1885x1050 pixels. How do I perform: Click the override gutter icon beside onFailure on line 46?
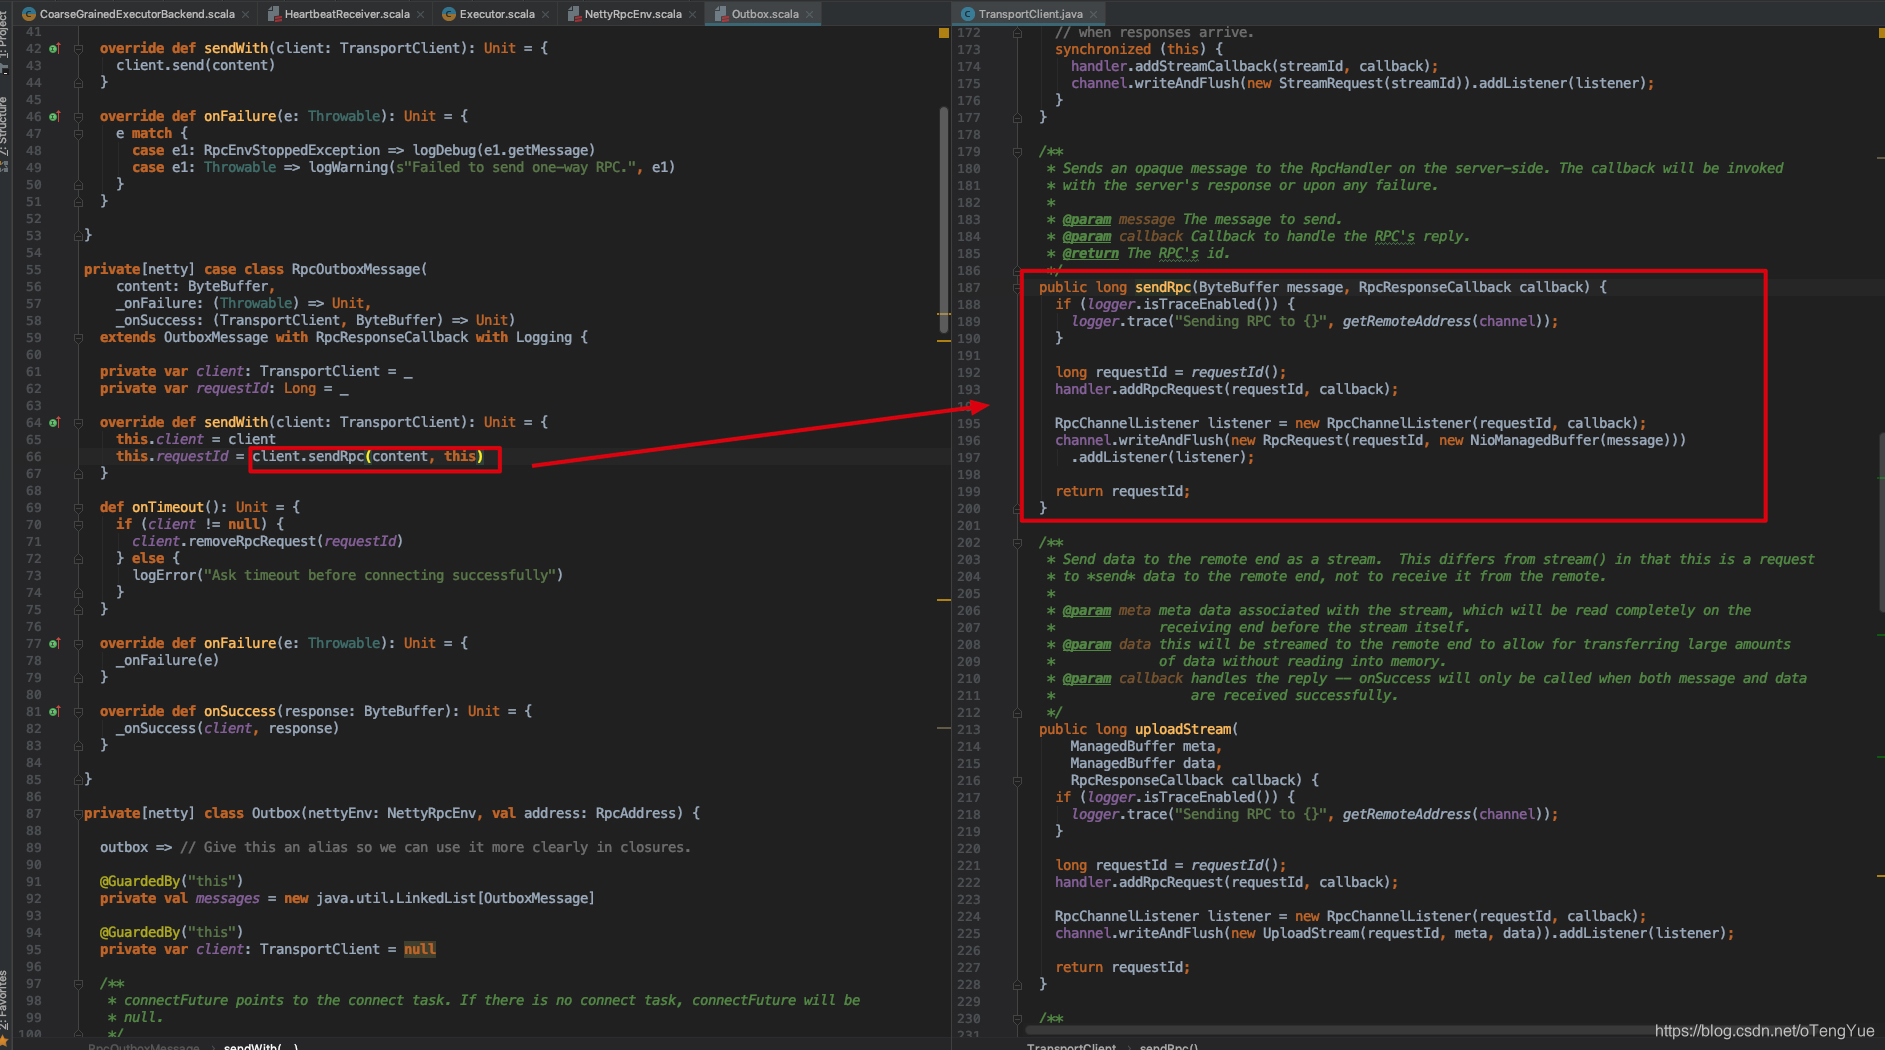pos(54,116)
